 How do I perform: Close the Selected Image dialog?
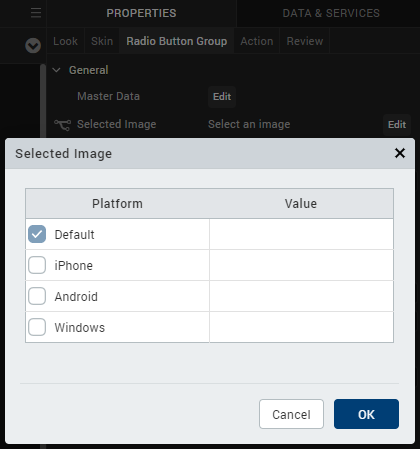[400, 153]
